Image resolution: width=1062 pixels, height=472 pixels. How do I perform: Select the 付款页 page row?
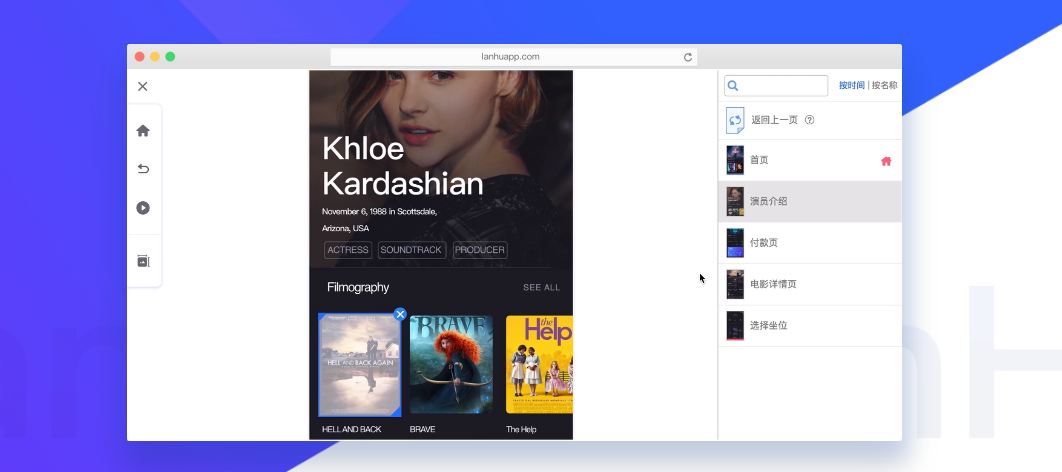(x=809, y=243)
